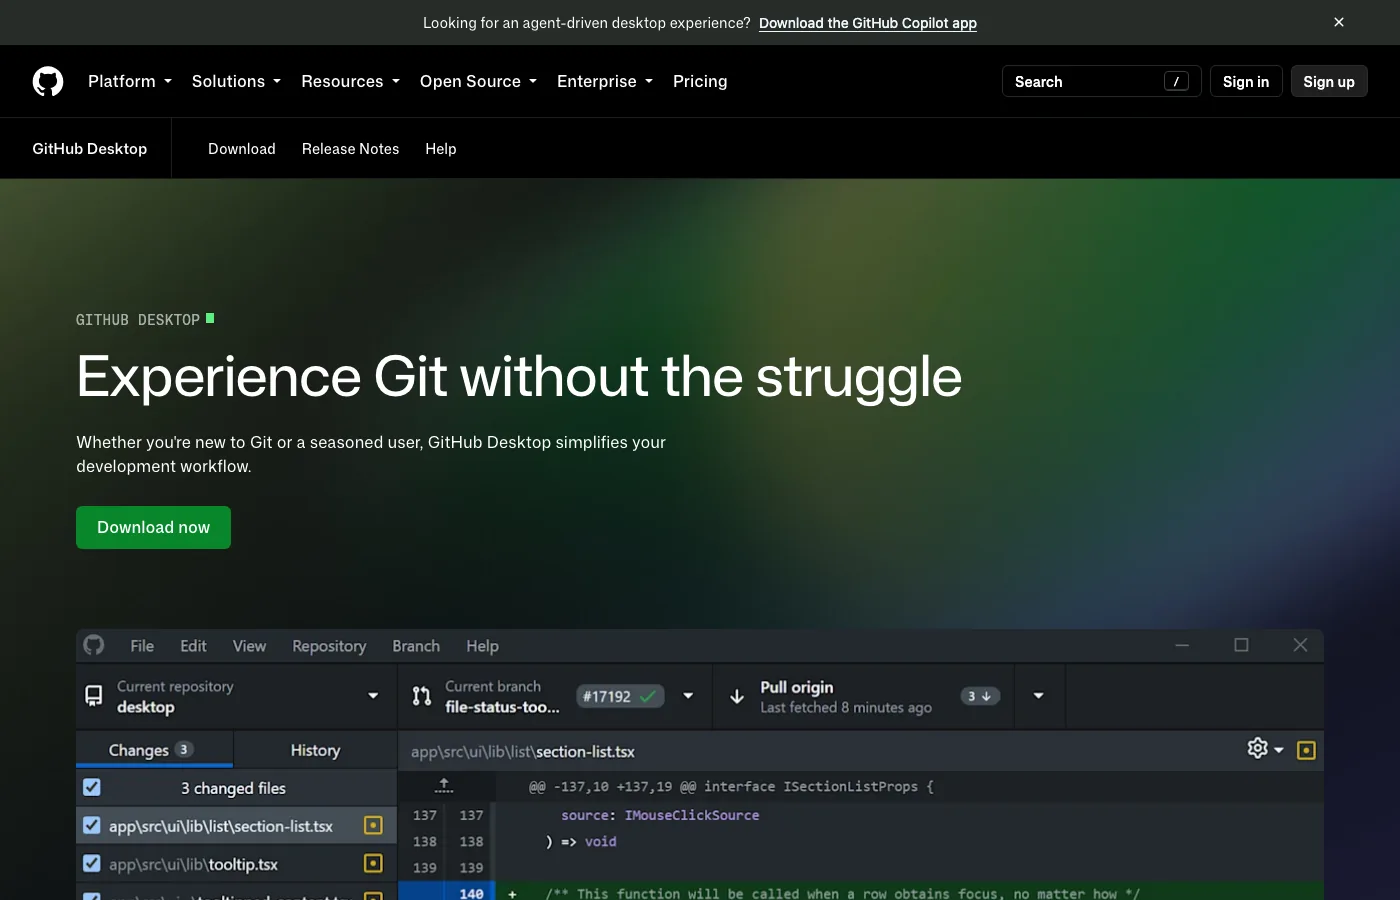Switch to the Changes tab
Viewport: 1400px width, 900px height.
[155, 750]
